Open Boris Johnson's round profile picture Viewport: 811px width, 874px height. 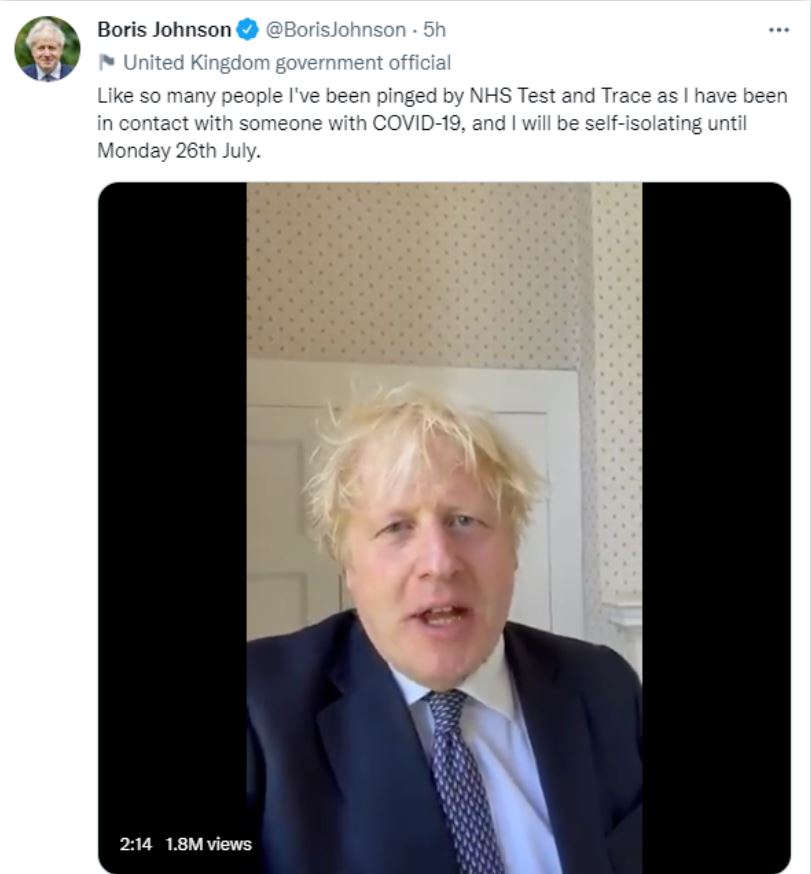pyautogui.click(x=47, y=49)
